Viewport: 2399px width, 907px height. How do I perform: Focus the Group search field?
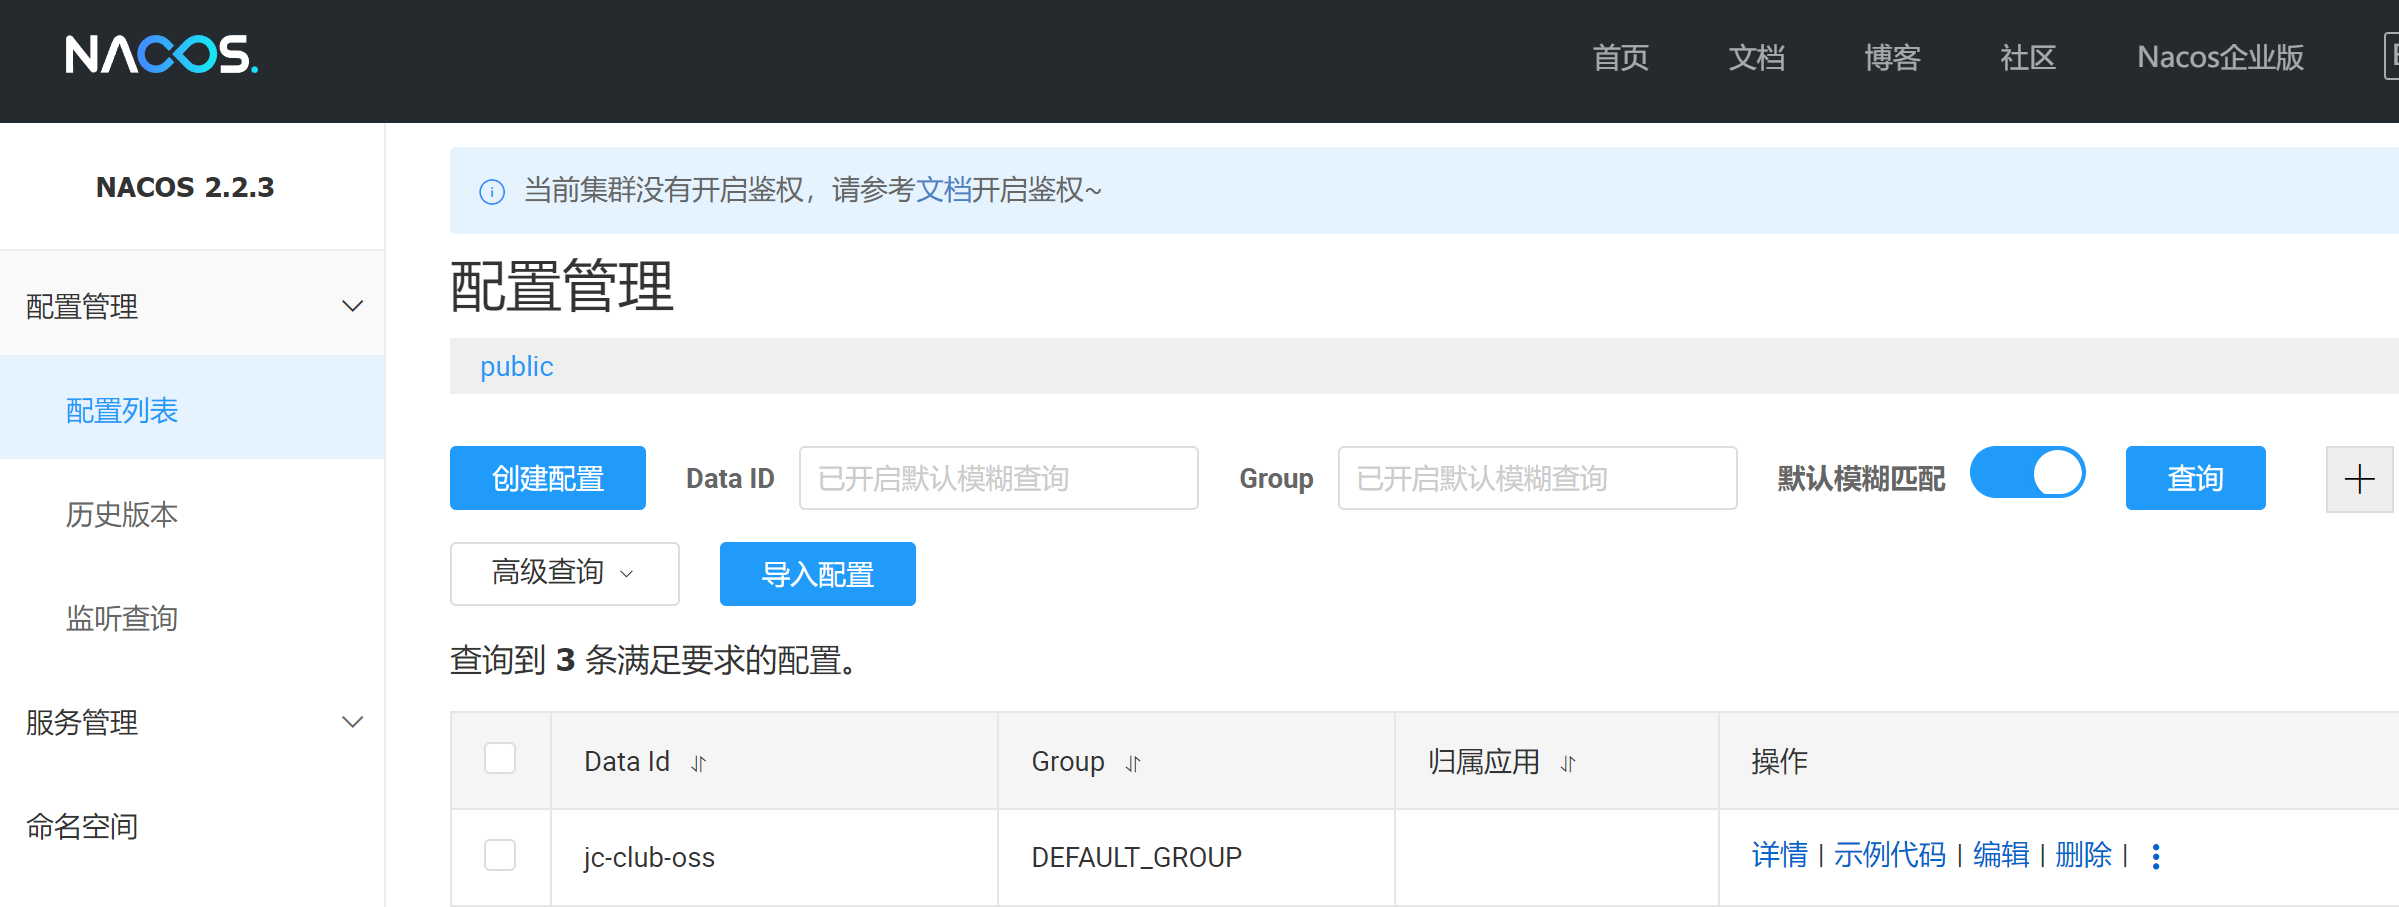(x=1537, y=478)
